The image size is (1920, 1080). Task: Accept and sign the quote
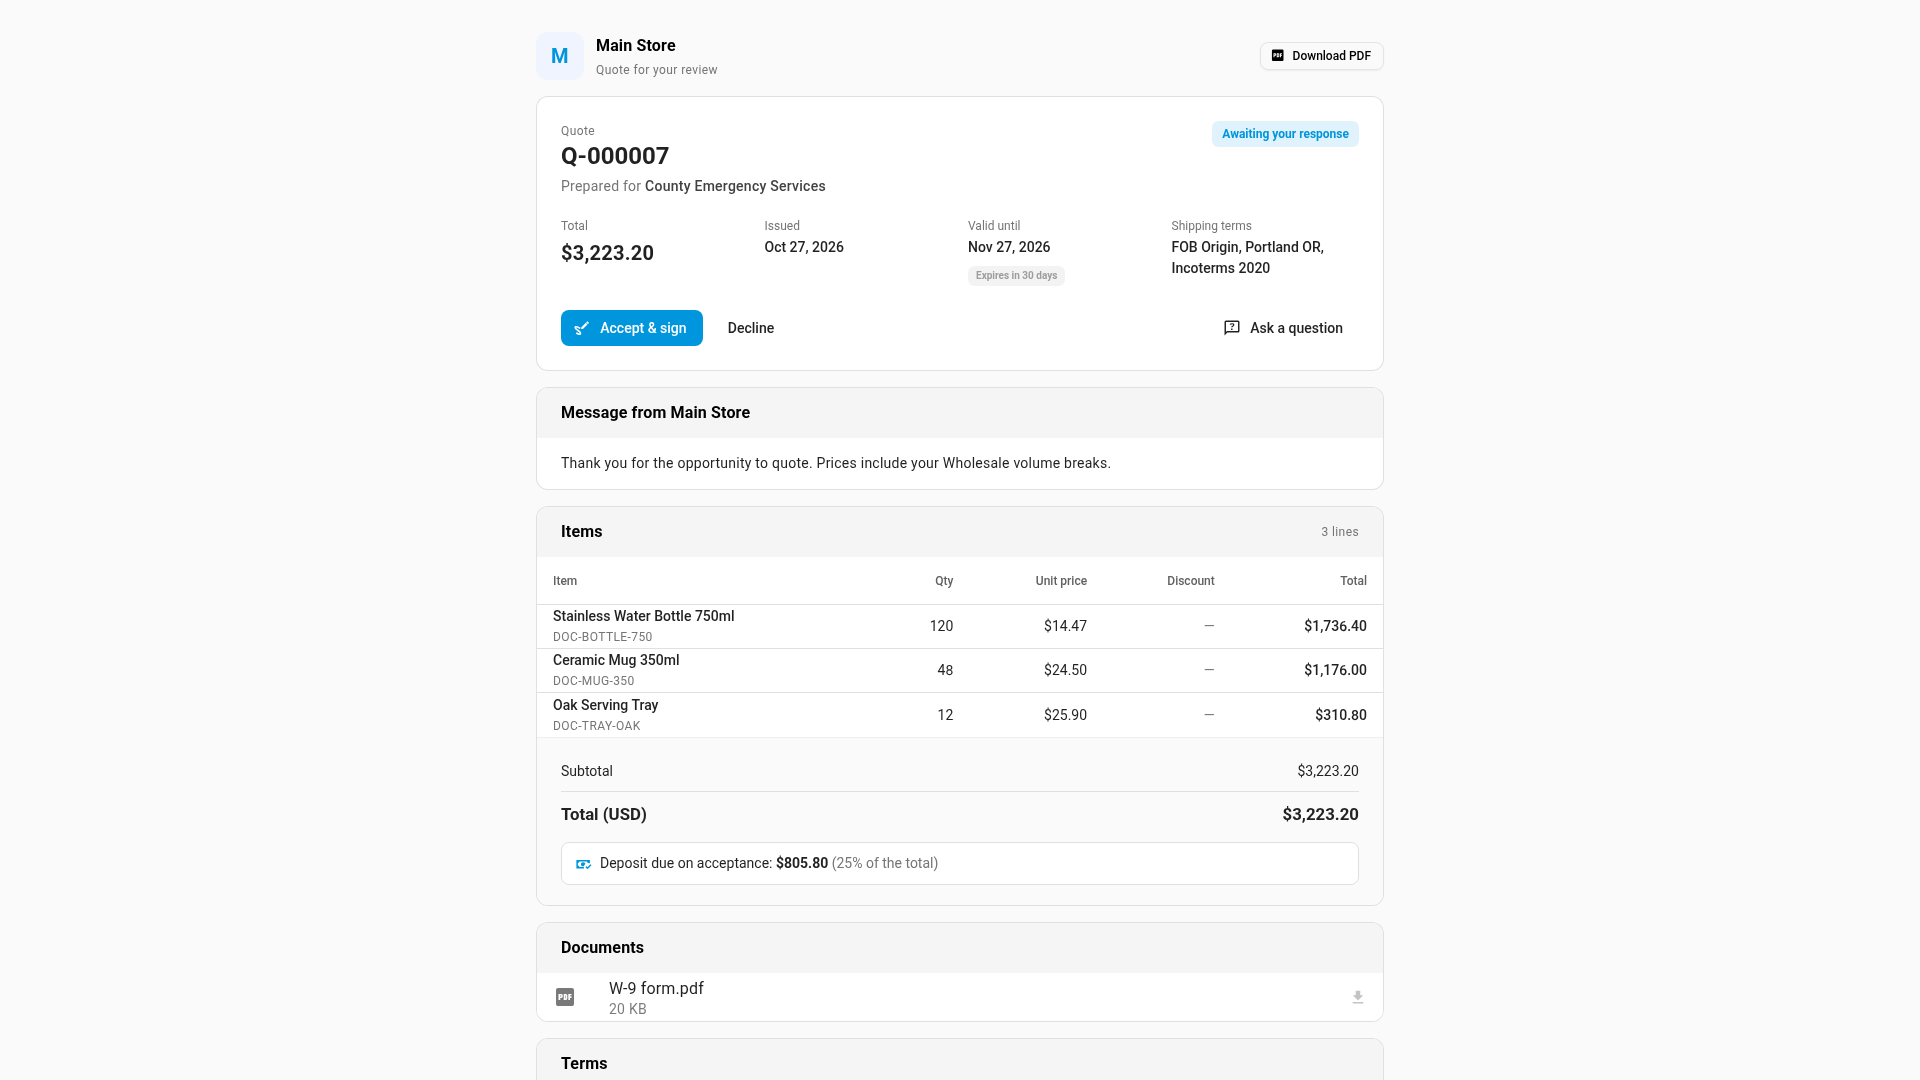(632, 328)
